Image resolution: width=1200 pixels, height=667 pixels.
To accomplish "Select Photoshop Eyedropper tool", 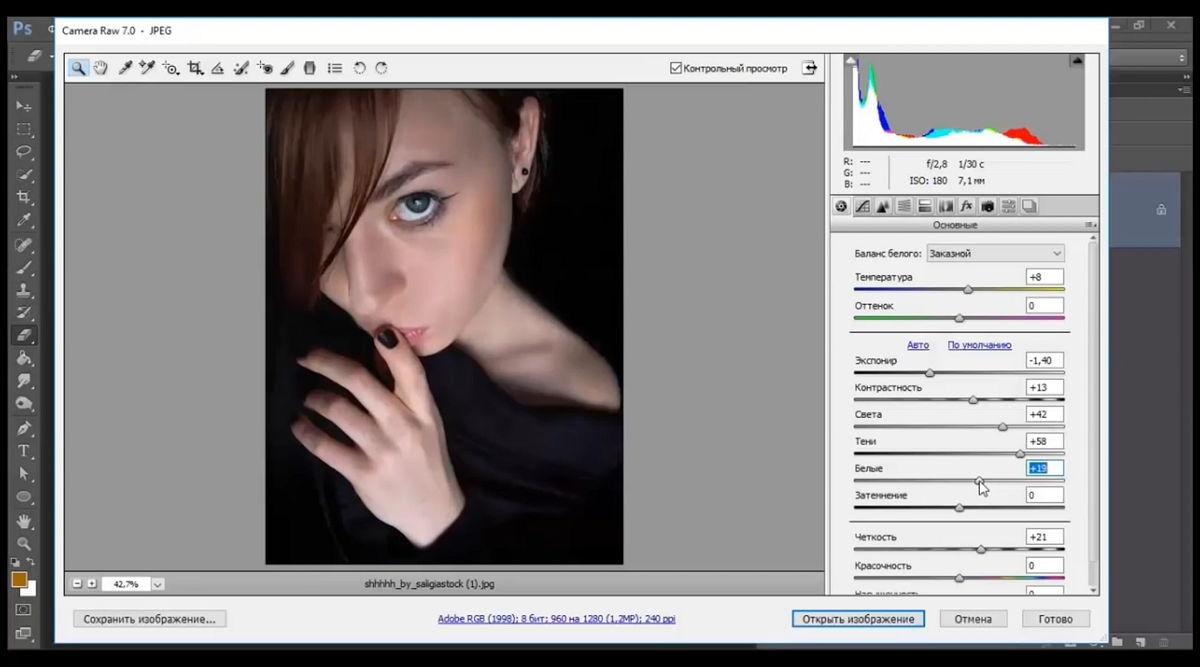I will (x=24, y=220).
